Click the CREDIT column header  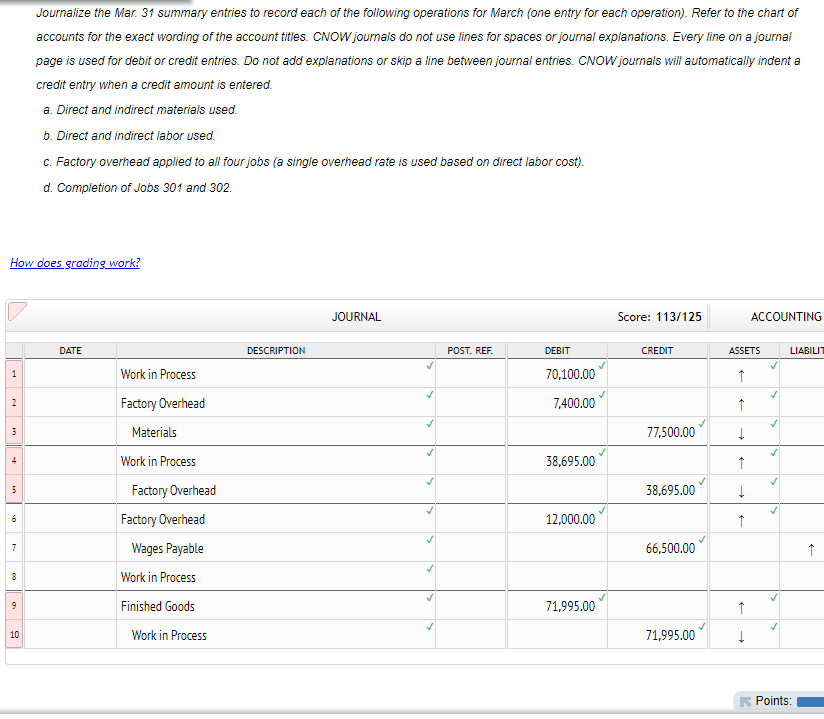pos(657,351)
